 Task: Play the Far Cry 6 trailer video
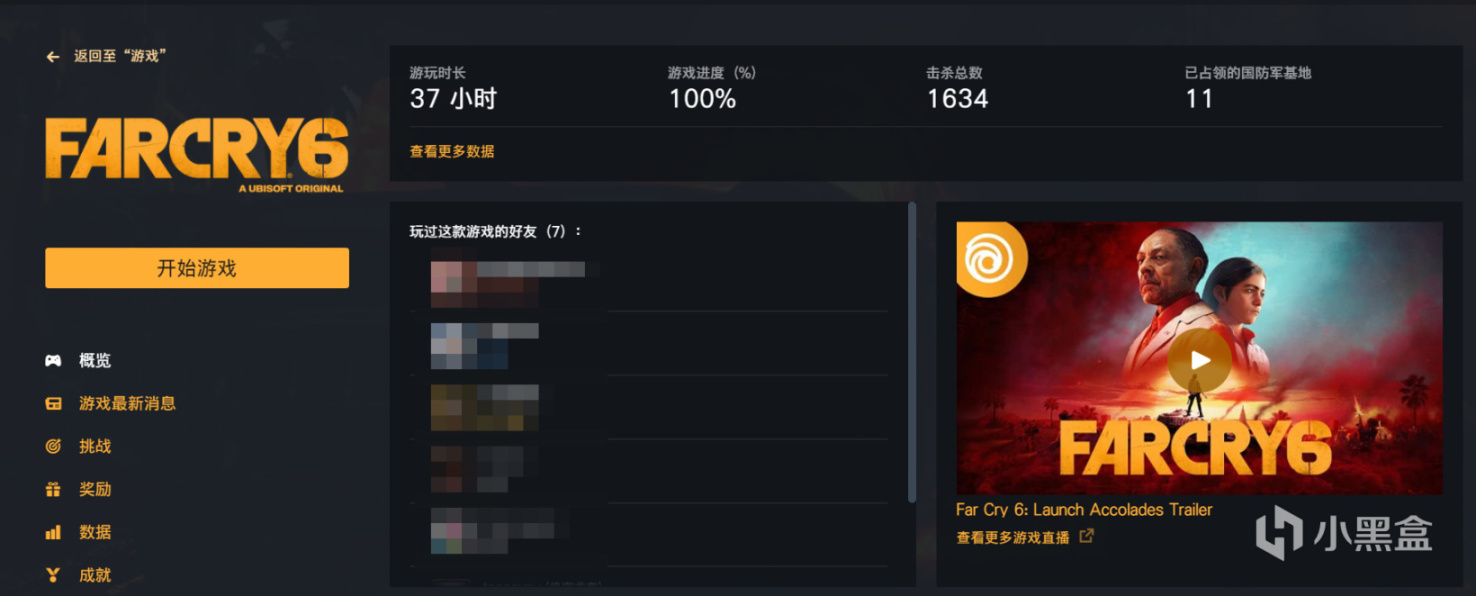pos(1199,361)
